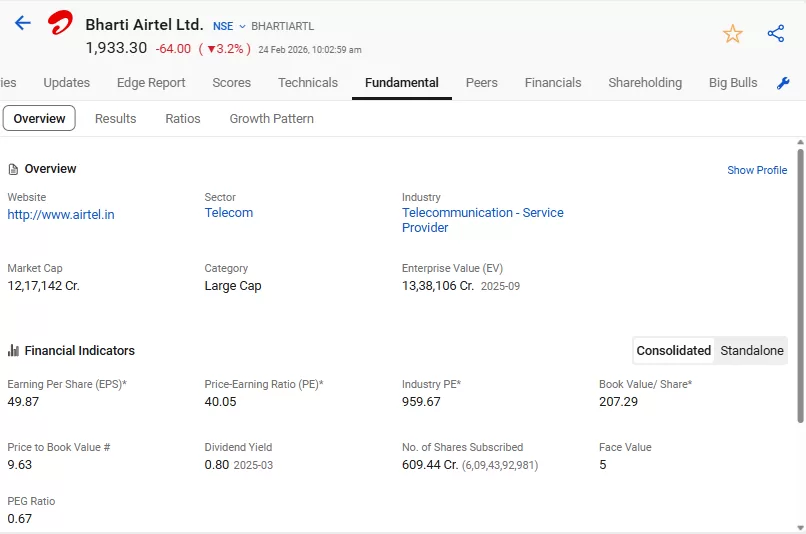Switch to Standalone financials

tap(752, 351)
